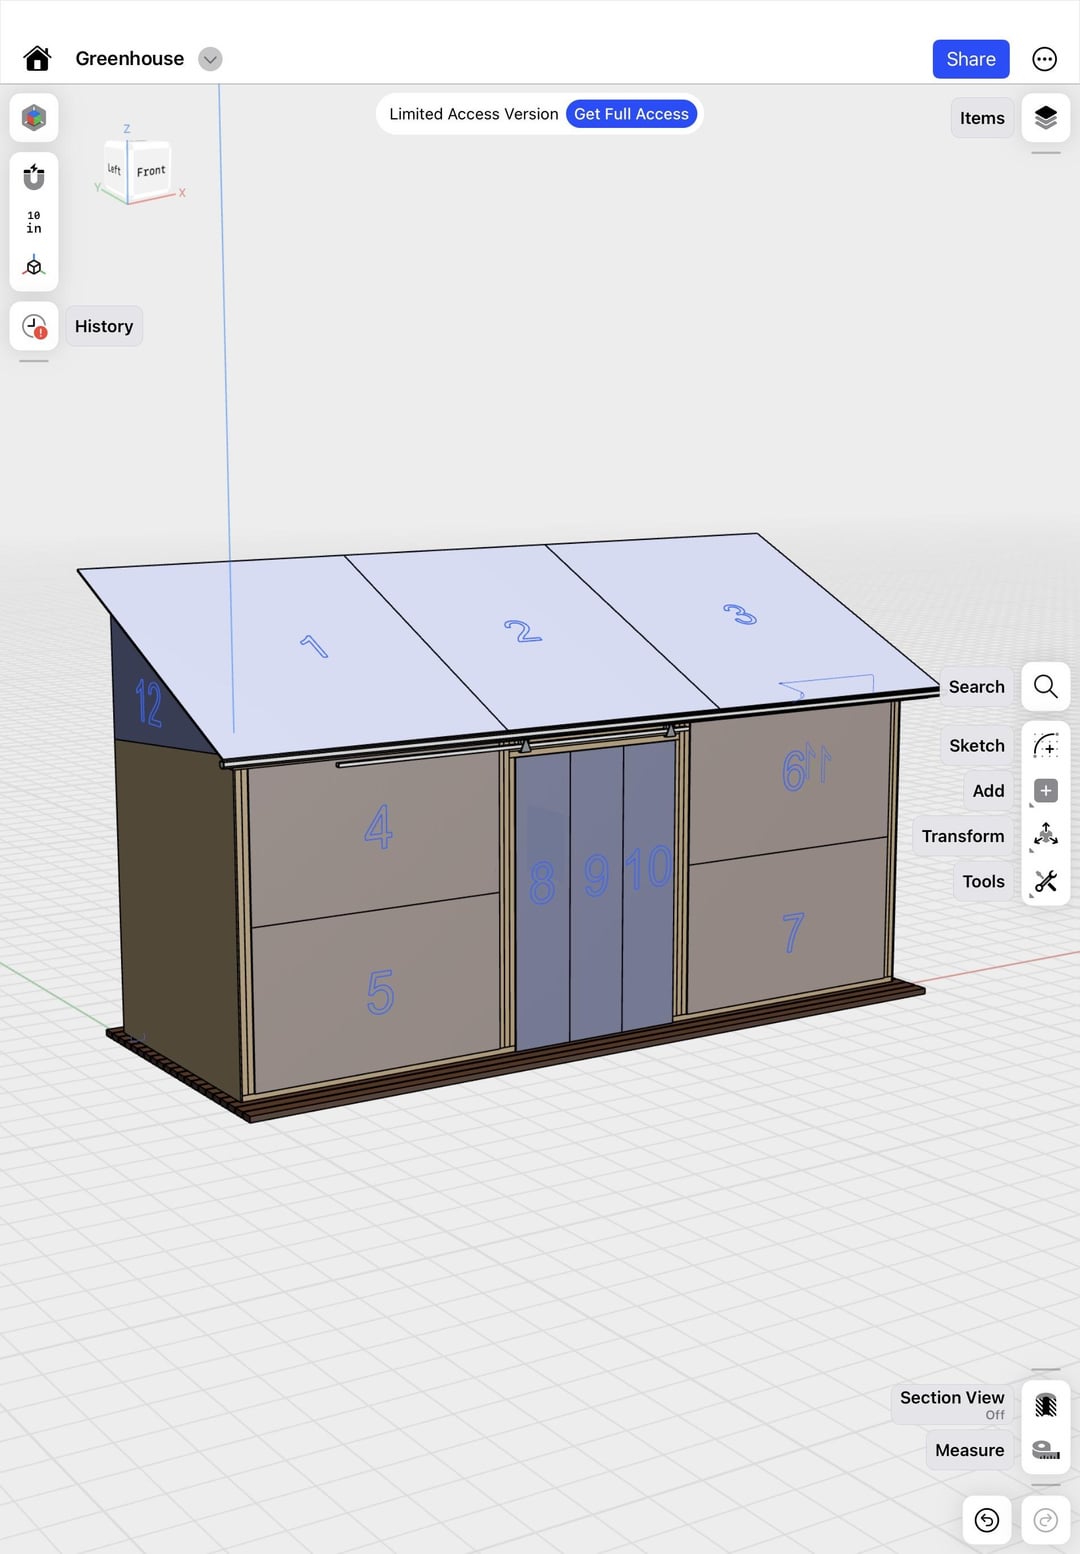Viewport: 1080px width, 1554px height.
Task: Open the Greenhouse project dropdown
Action: pyautogui.click(x=210, y=59)
